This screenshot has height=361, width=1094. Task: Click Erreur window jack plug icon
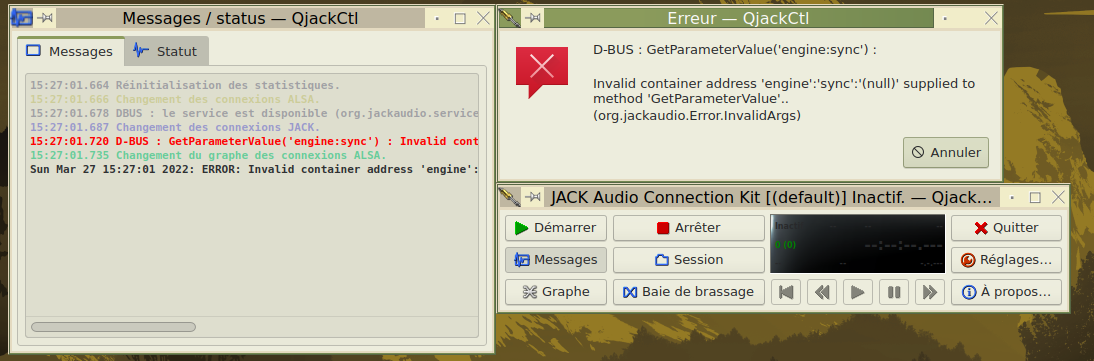tap(511, 18)
